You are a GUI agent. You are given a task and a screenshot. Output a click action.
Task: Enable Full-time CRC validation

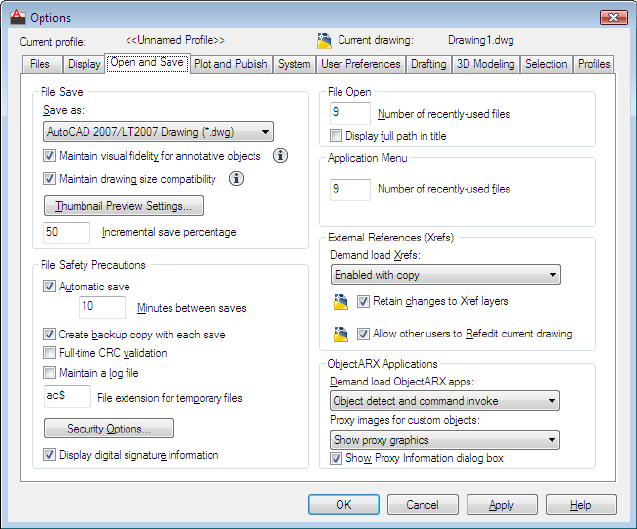[x=50, y=353]
